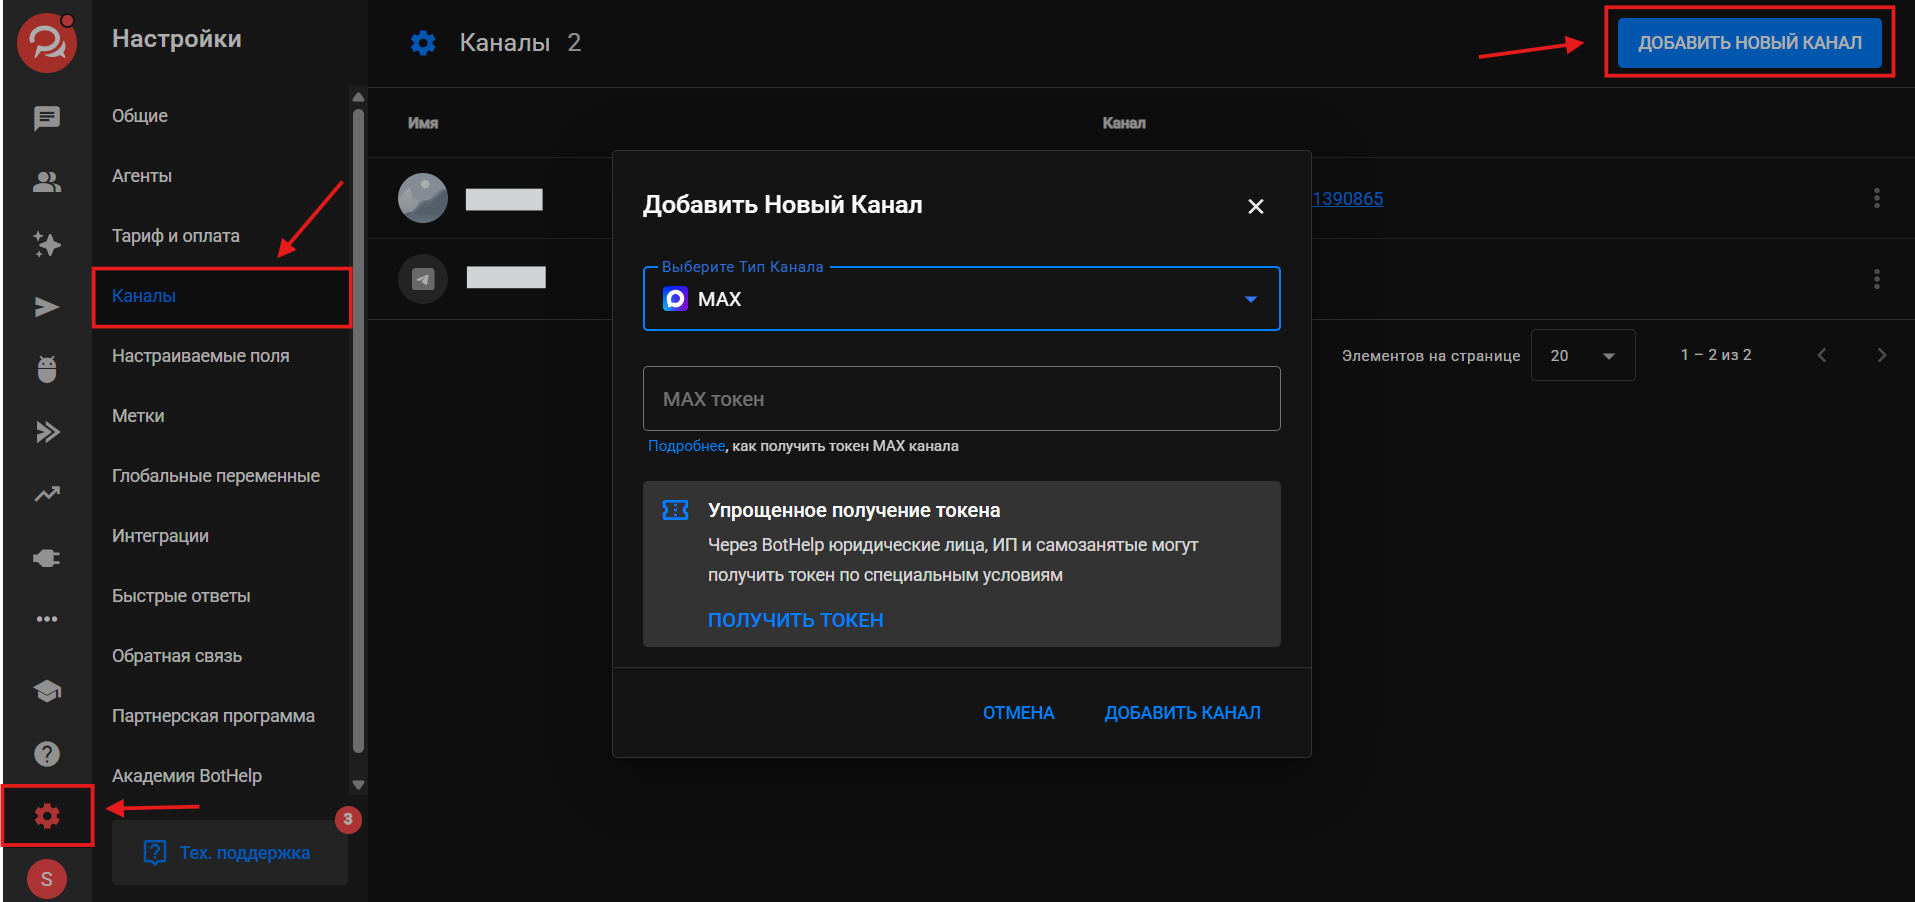Open Глобальные переменные section
Screen dimensions: 1915x902
click(216, 476)
